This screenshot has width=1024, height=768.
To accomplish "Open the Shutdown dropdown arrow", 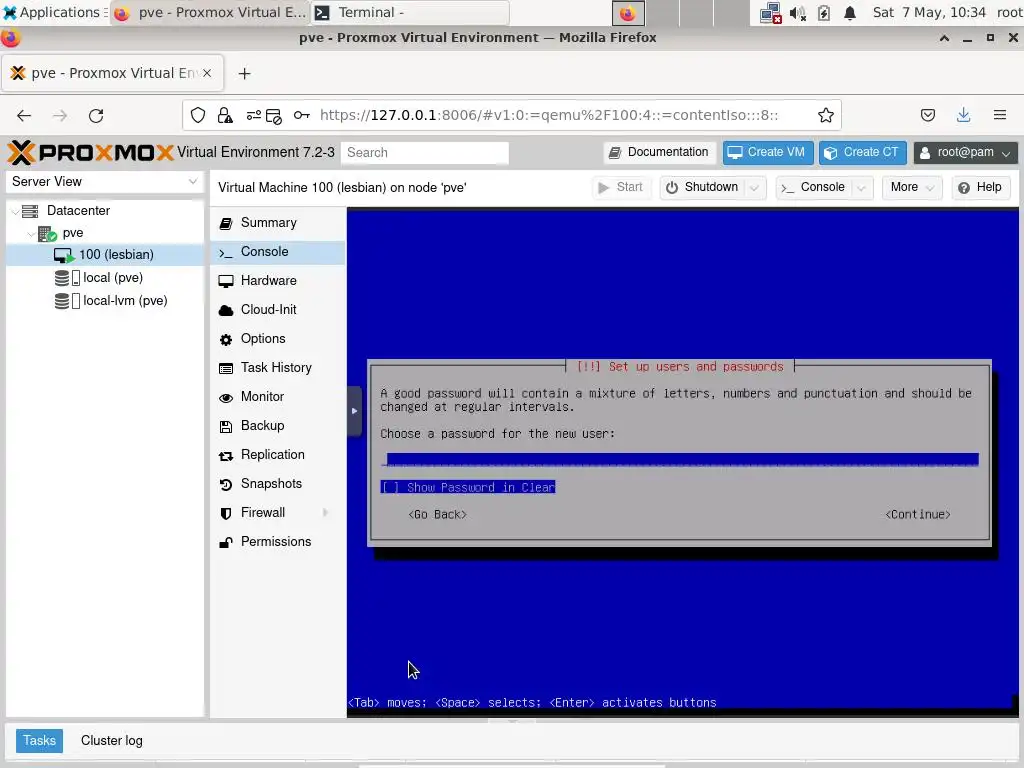I will (755, 187).
